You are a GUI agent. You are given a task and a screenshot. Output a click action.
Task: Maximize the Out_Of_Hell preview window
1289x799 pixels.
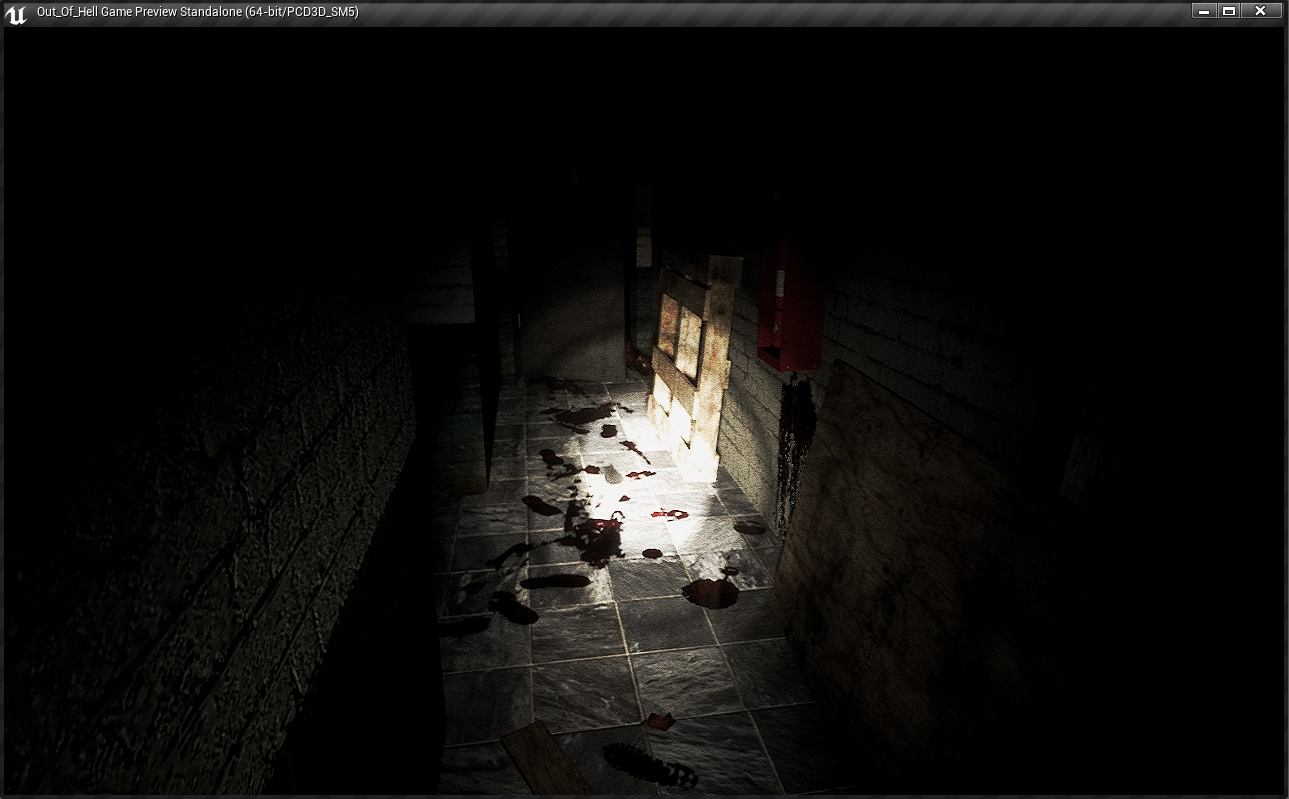coord(1230,11)
